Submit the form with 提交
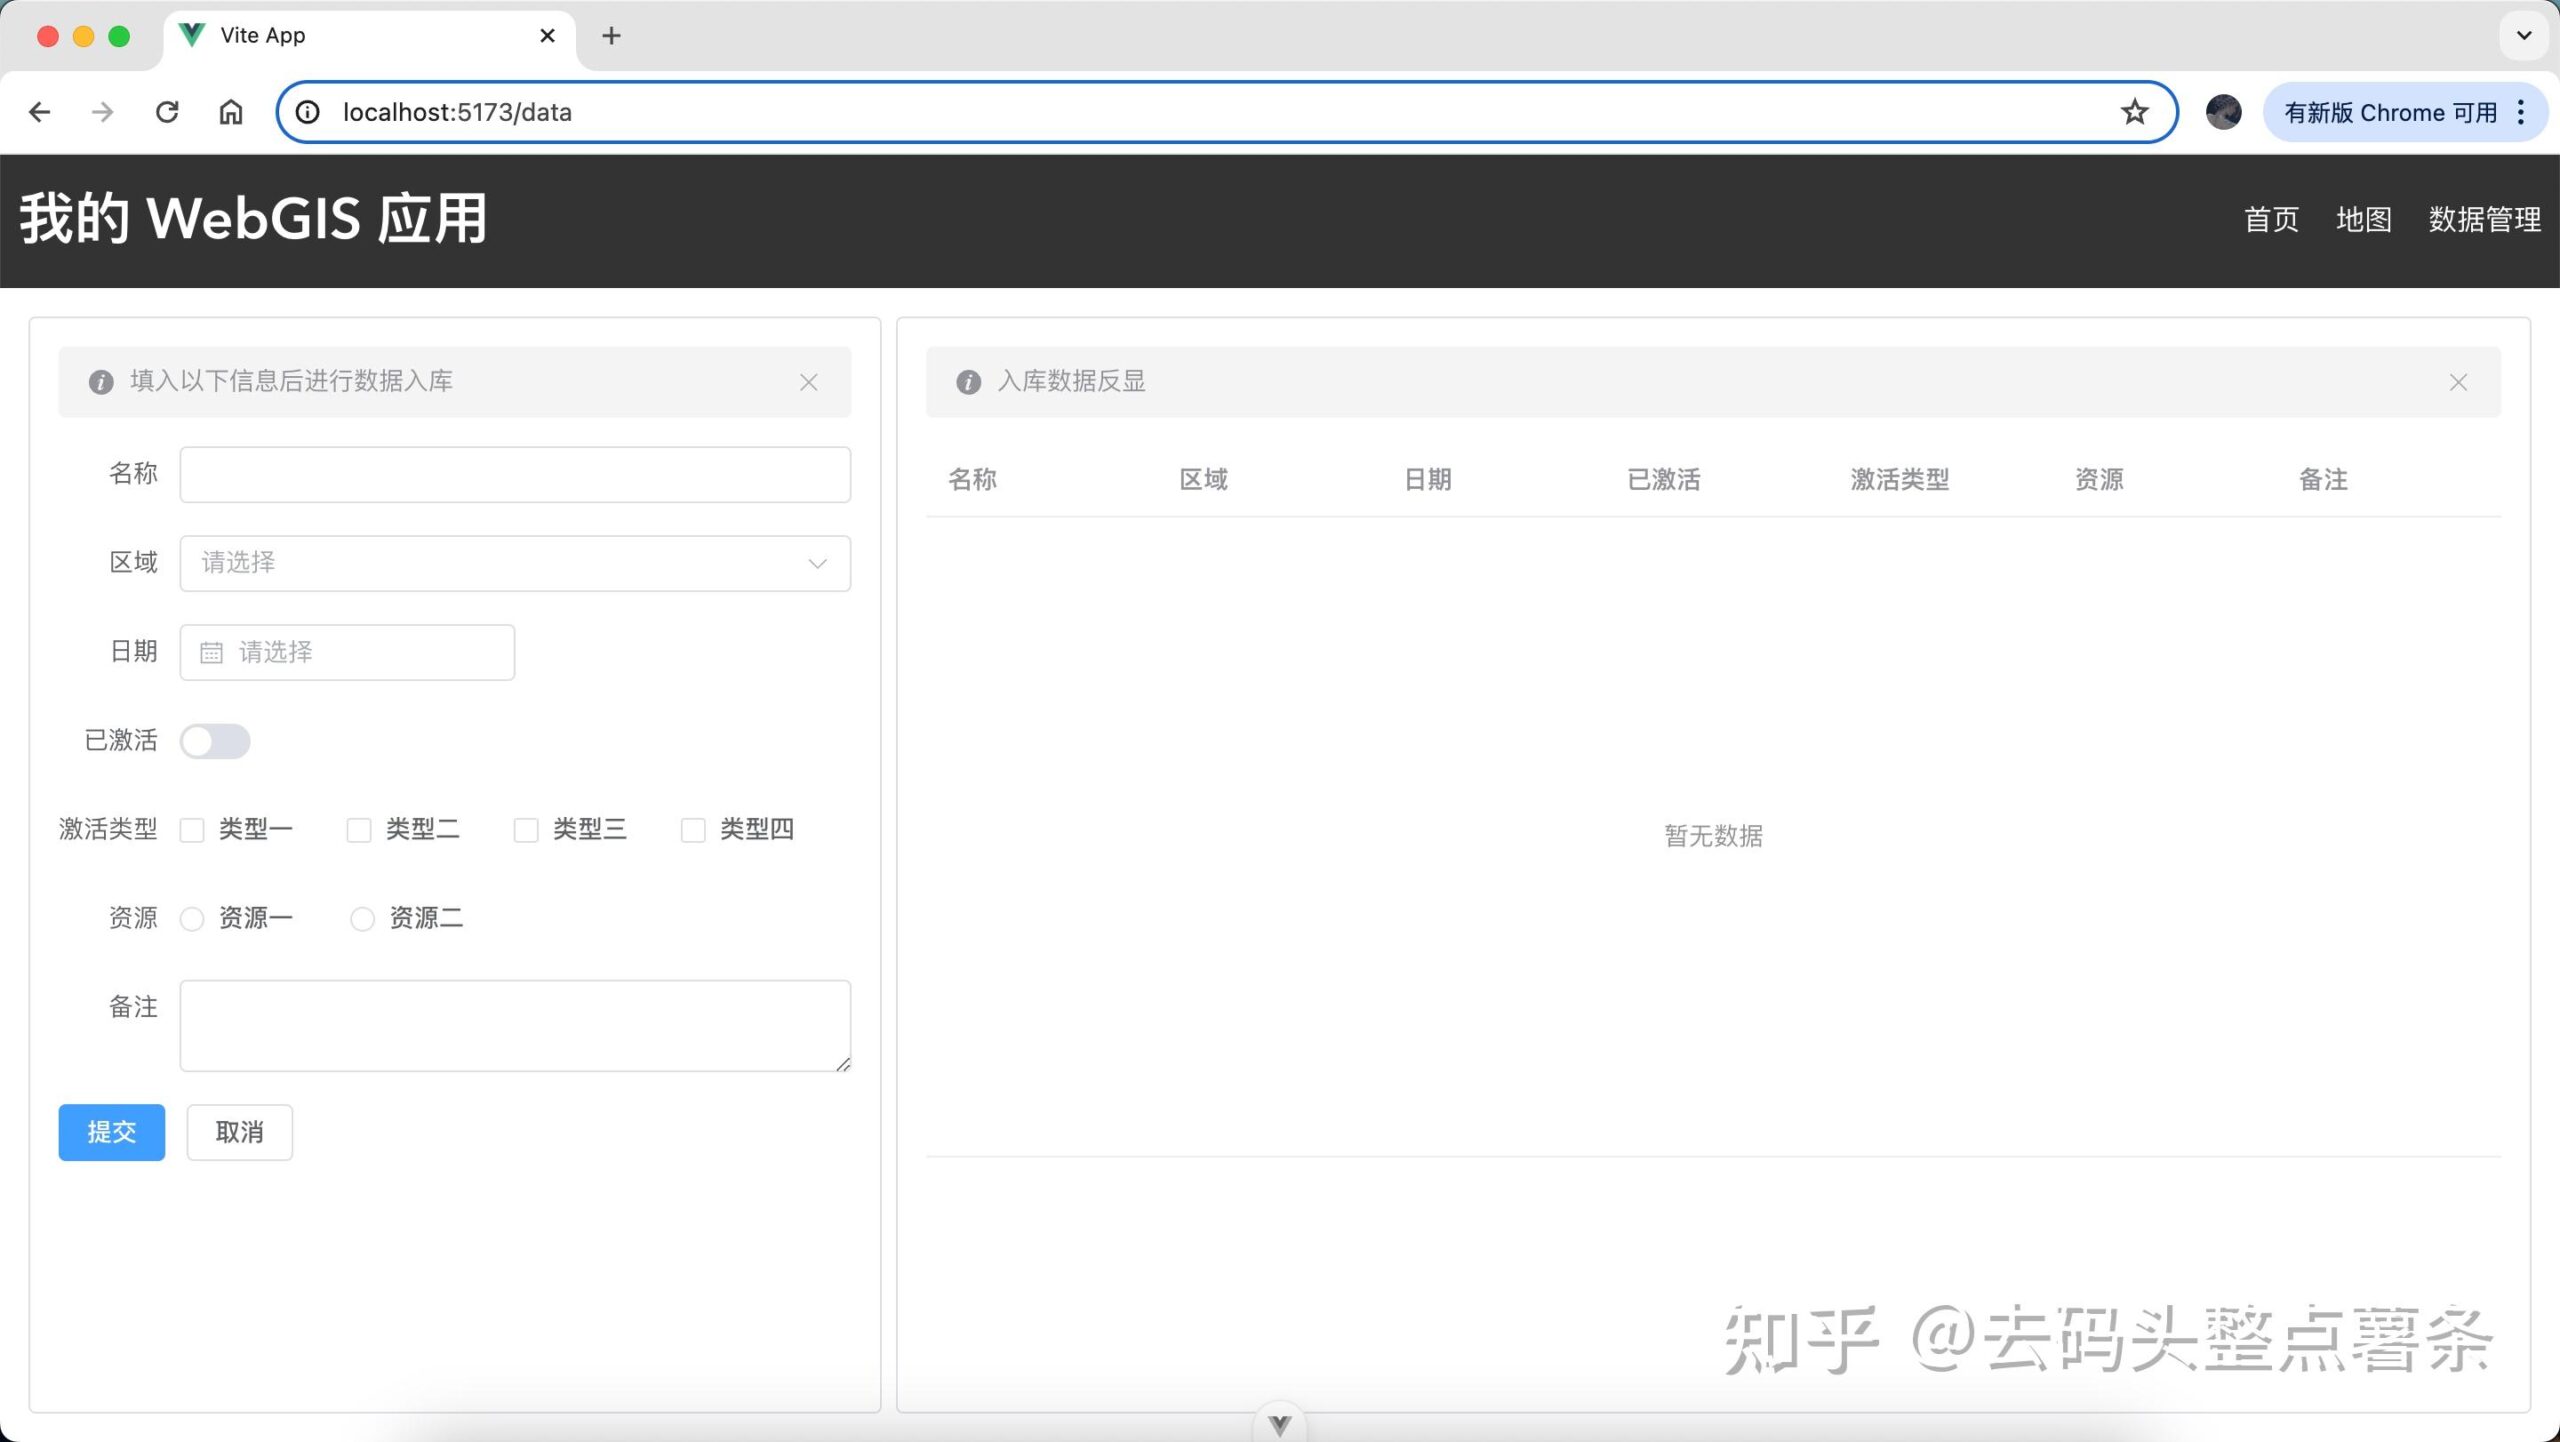The image size is (2560, 1442). pos(112,1132)
